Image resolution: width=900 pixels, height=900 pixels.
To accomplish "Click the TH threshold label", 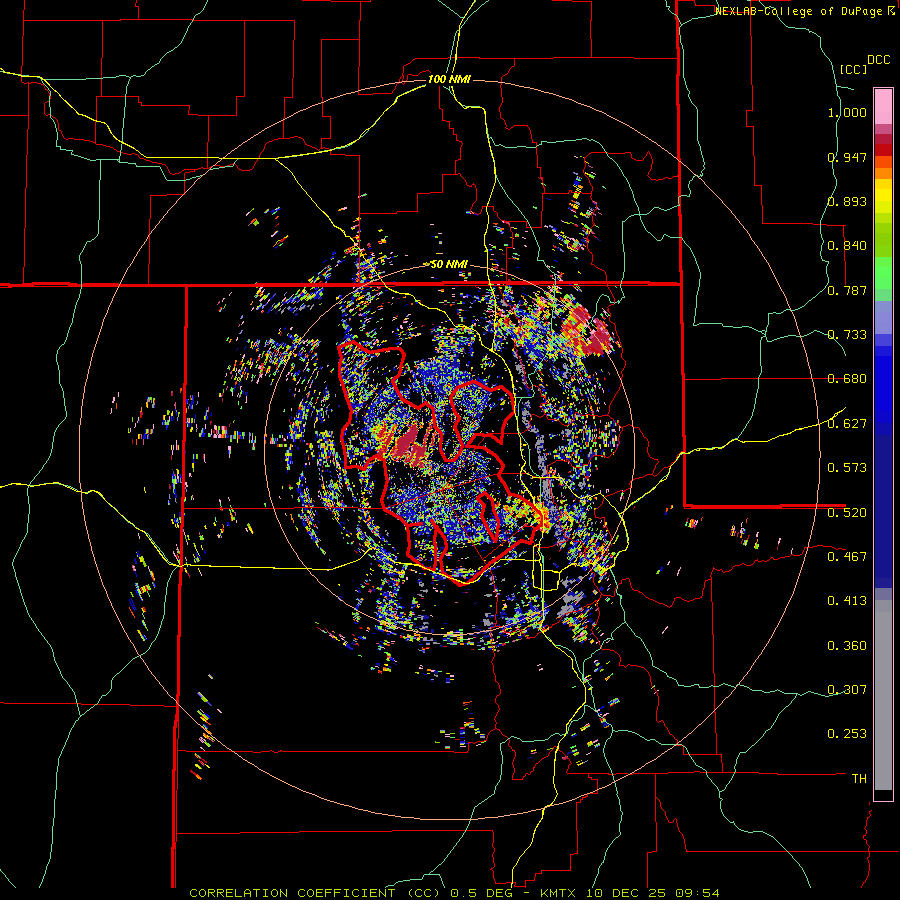I will tap(859, 778).
